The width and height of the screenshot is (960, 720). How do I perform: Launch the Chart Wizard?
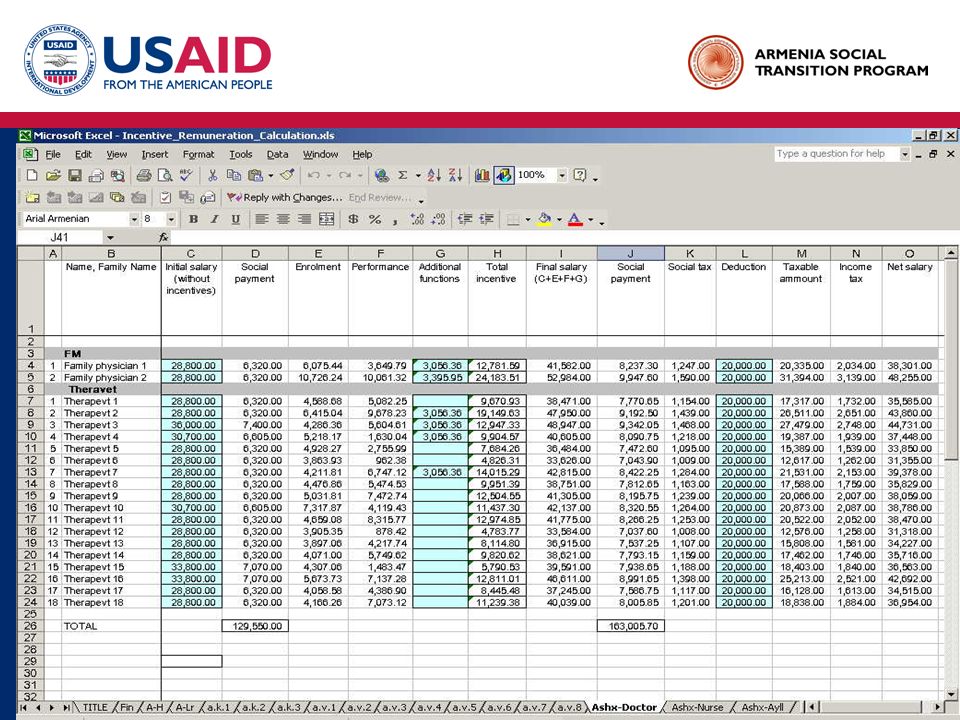(x=482, y=176)
